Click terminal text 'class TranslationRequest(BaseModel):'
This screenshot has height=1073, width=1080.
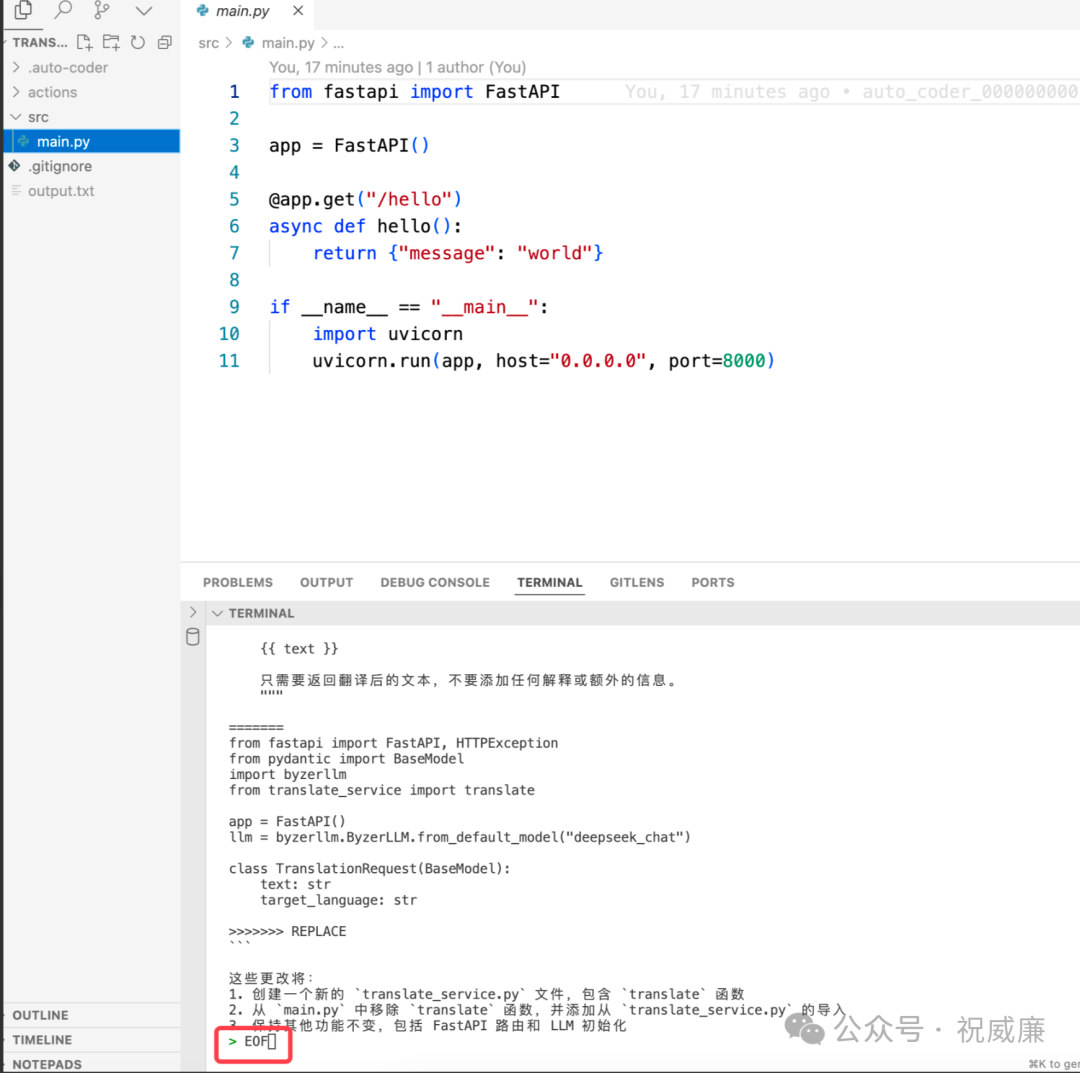point(369,868)
